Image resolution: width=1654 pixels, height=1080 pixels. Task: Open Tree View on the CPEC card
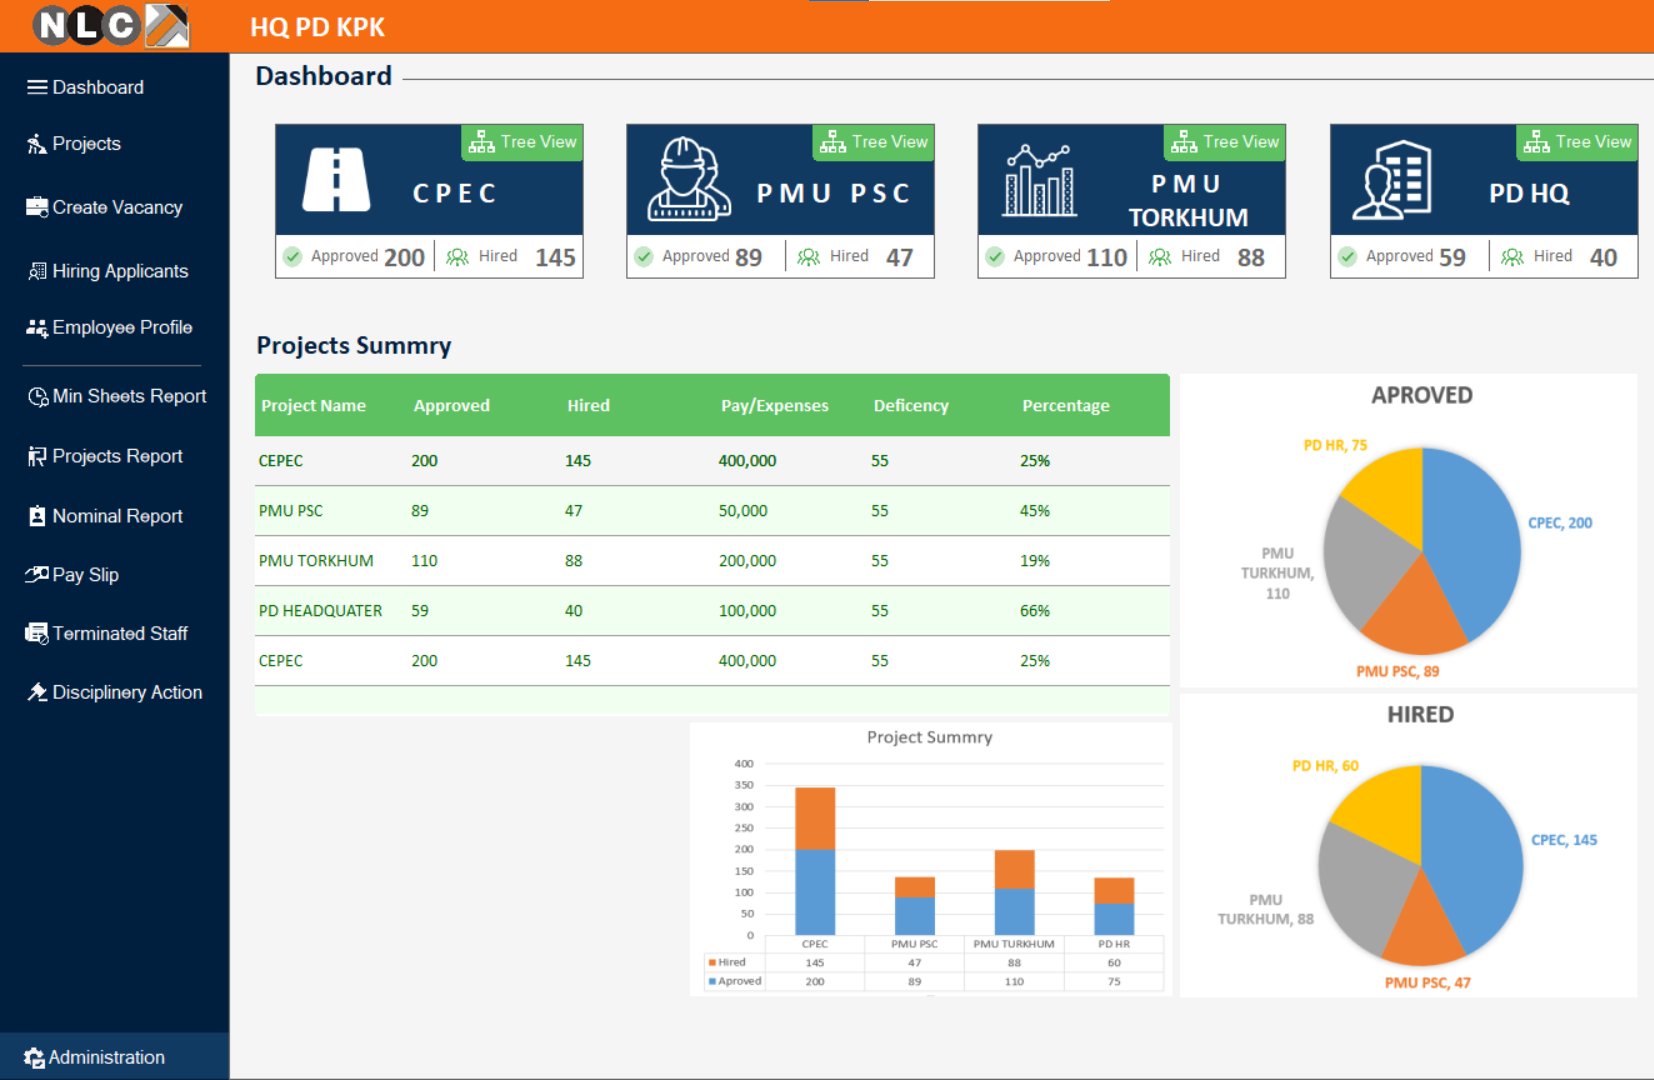point(523,142)
